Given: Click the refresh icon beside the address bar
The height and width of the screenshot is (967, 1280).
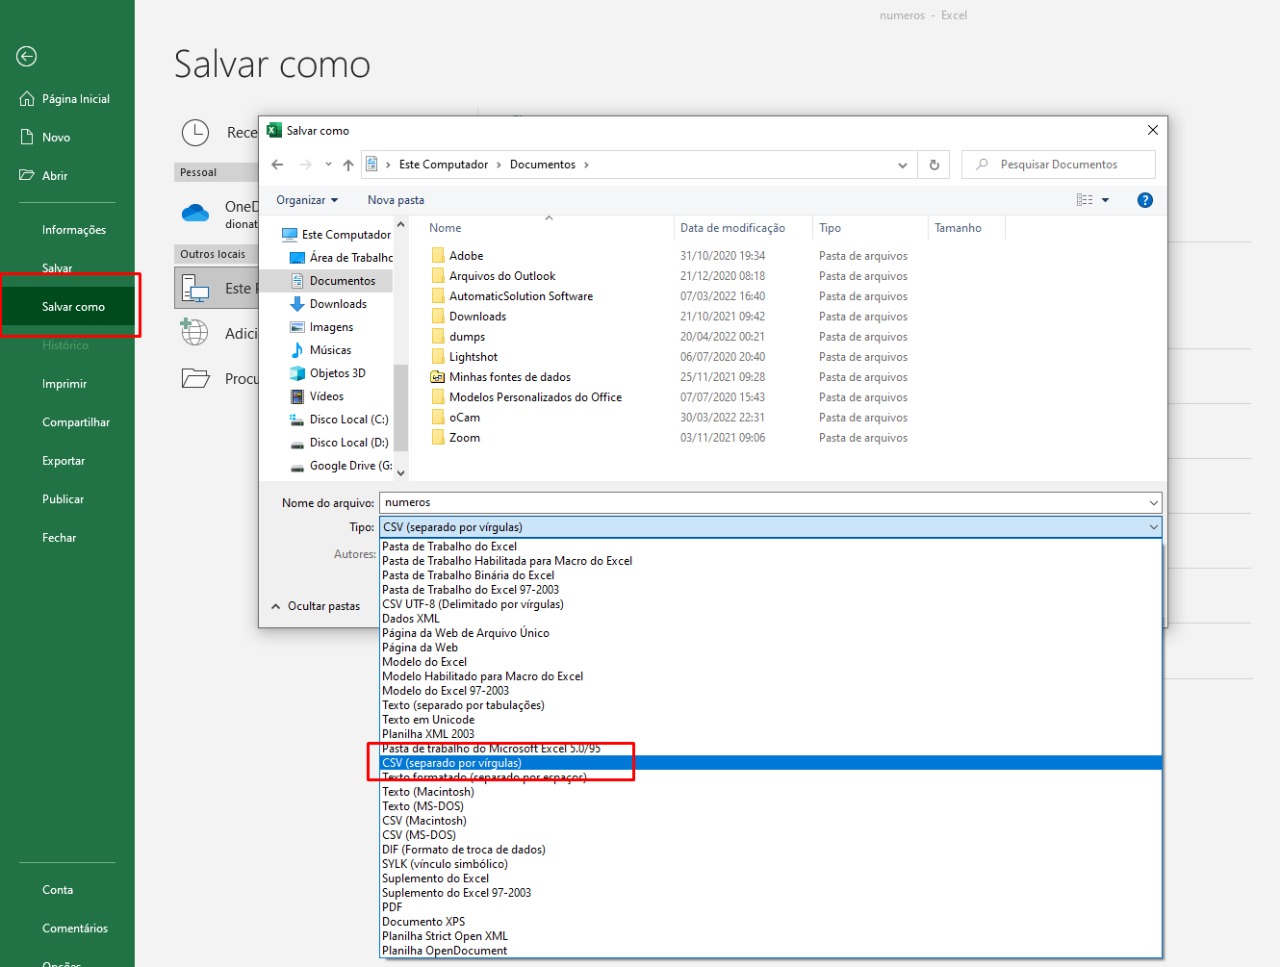Looking at the screenshot, I should [933, 164].
